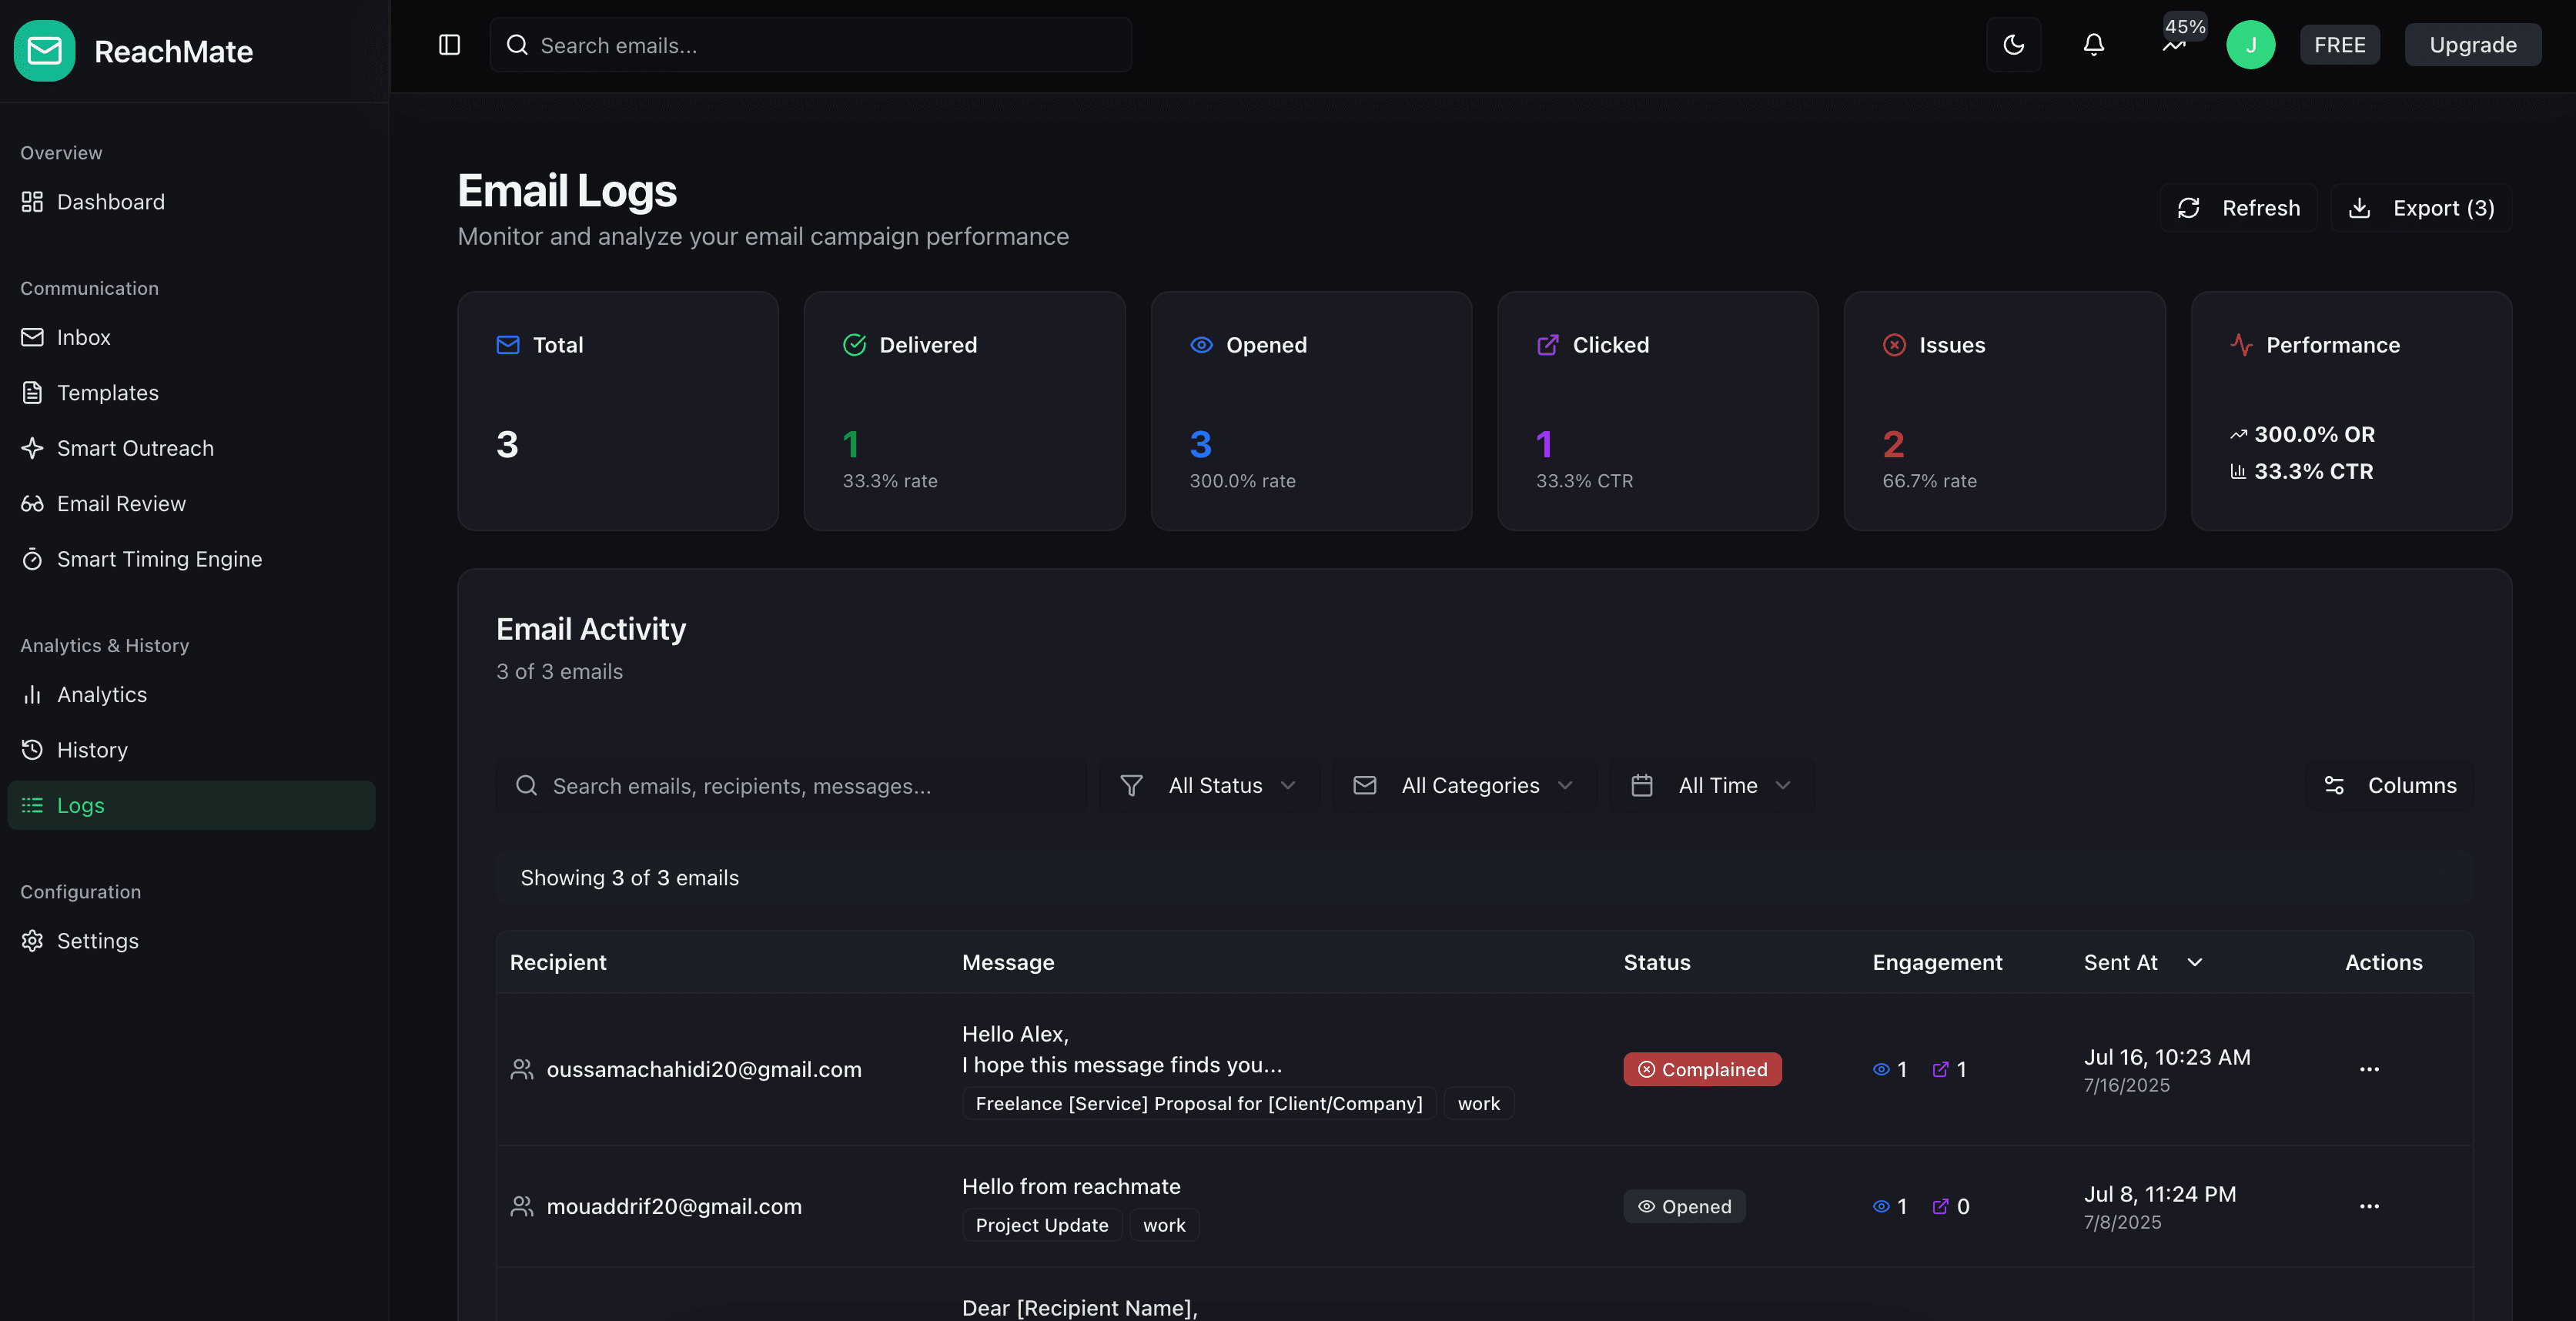The height and width of the screenshot is (1321, 2576).
Task: Toggle dark mode with the moon icon
Action: [2013, 45]
